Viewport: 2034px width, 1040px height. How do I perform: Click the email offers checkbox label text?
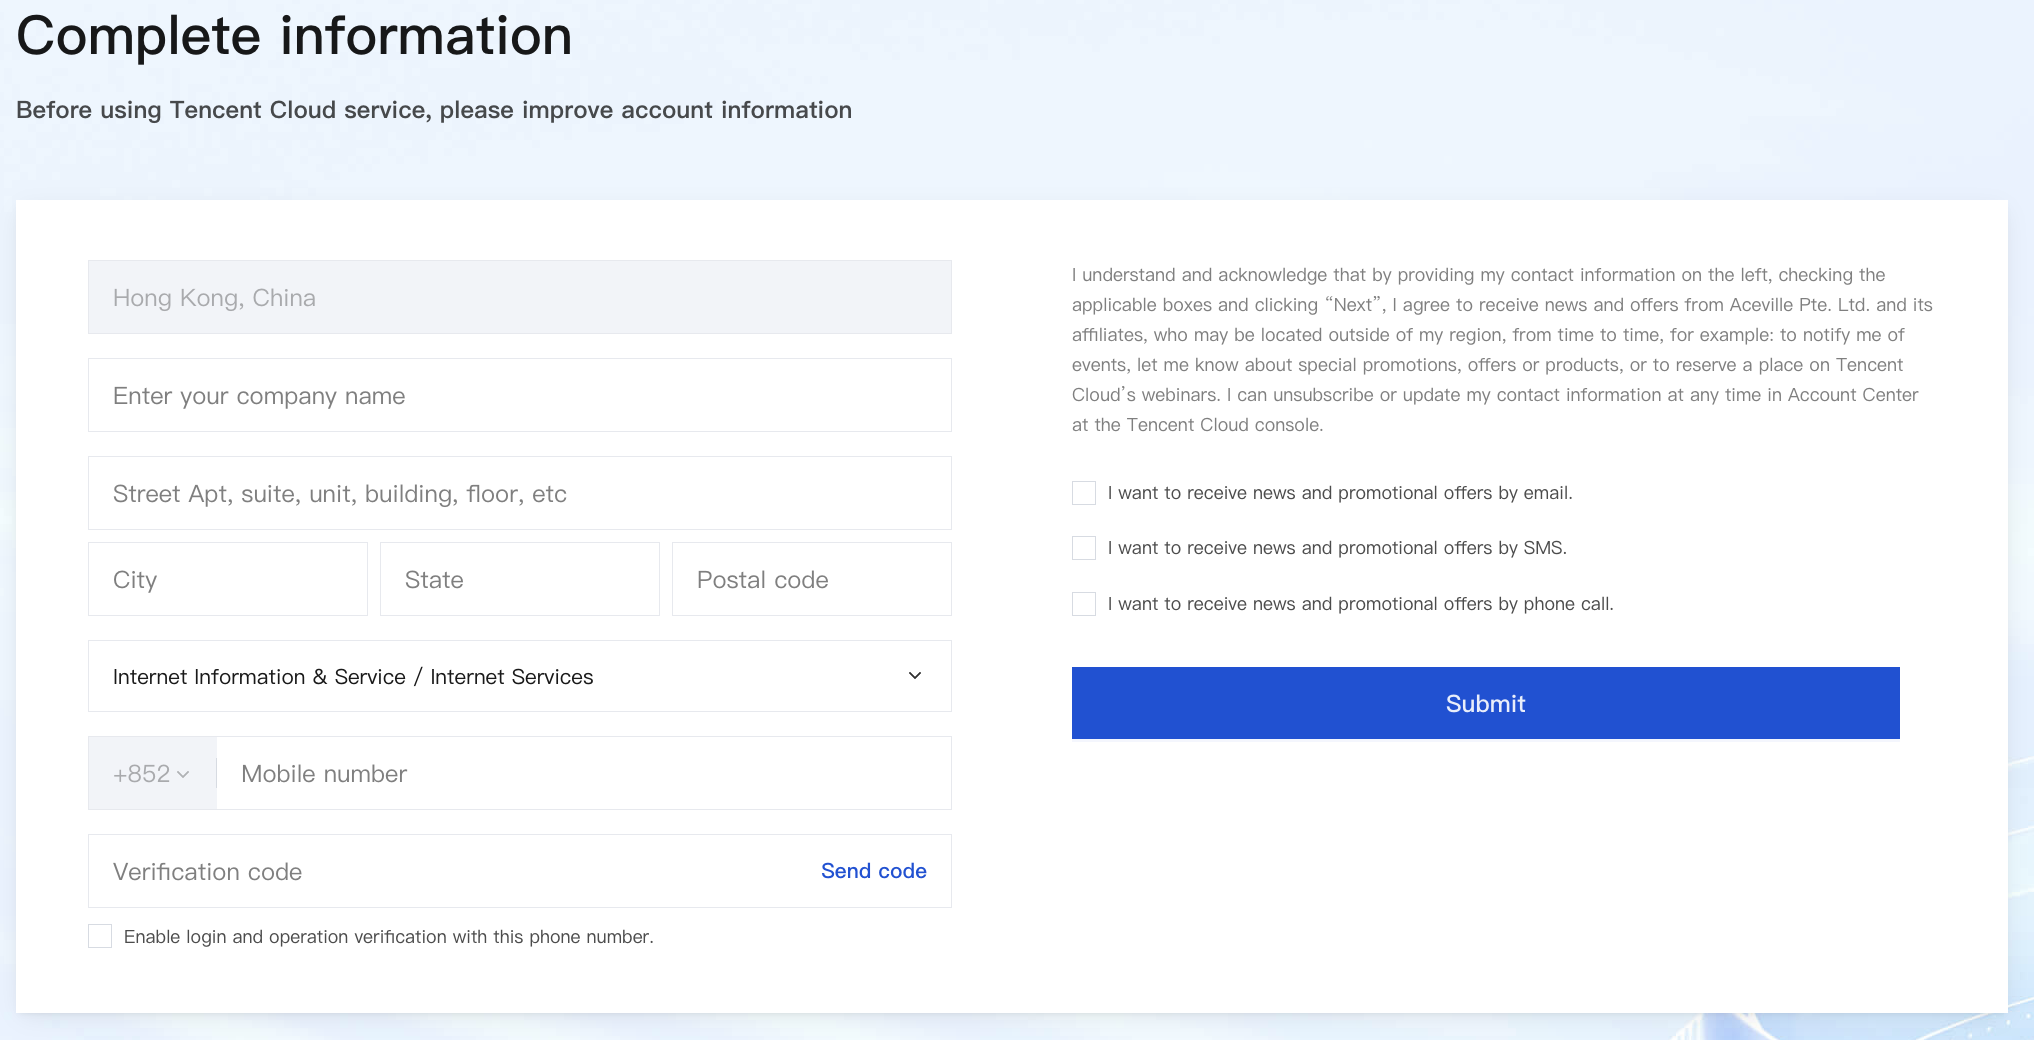point(1339,493)
